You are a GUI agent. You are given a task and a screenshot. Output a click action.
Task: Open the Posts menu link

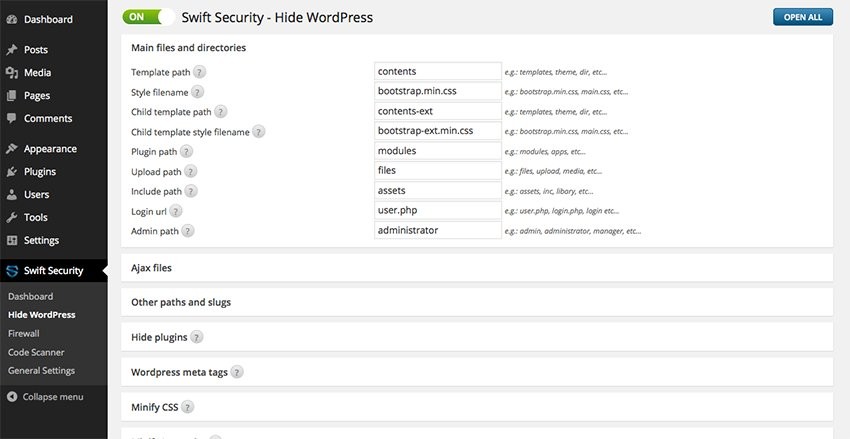(x=35, y=50)
